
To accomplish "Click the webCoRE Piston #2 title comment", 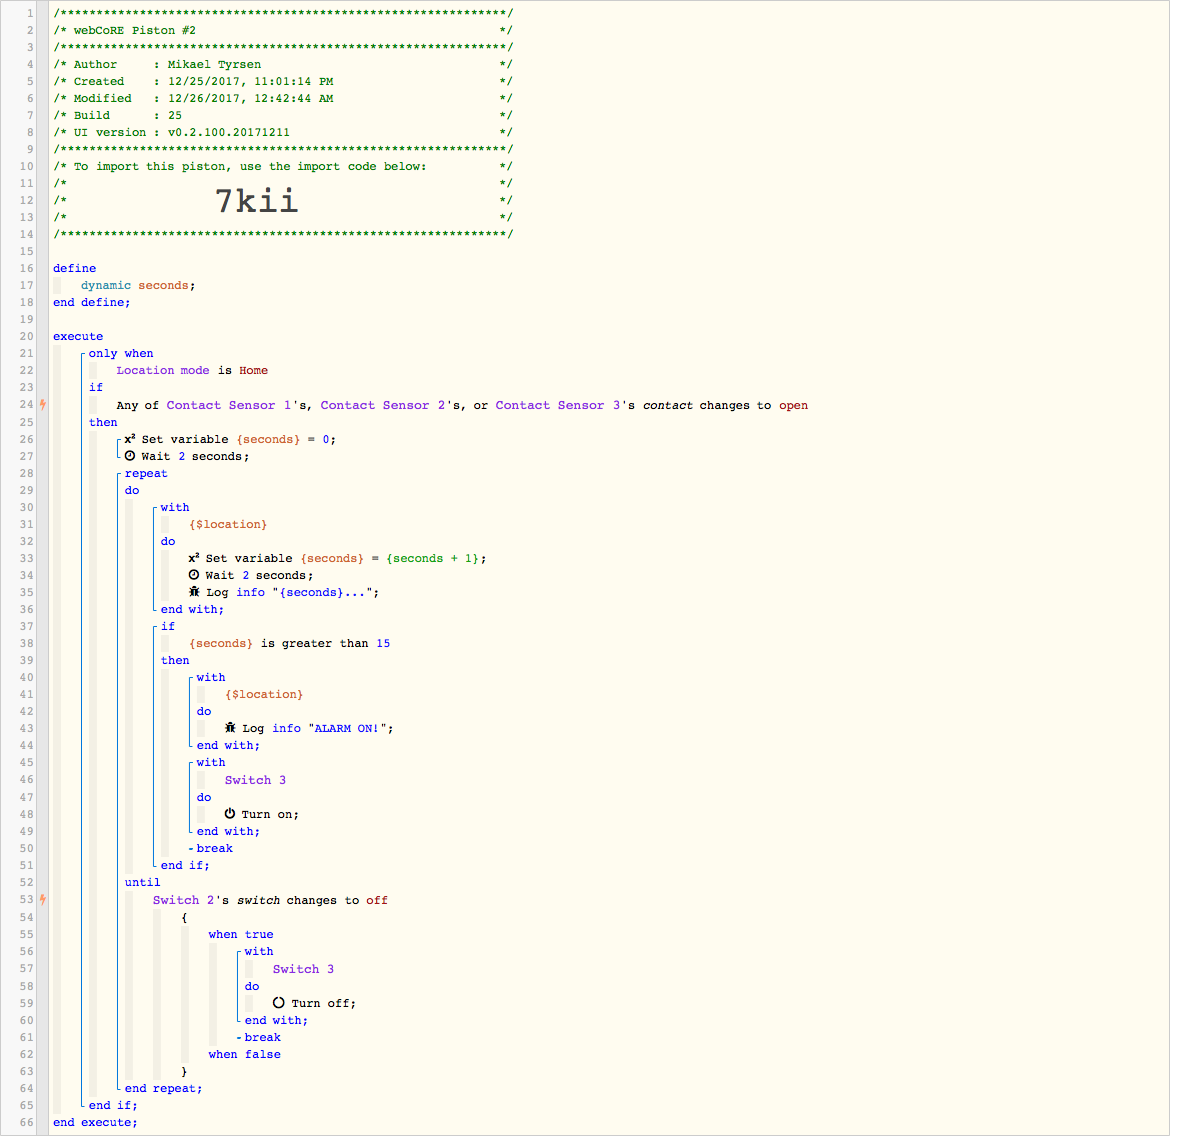I will pyautogui.click(x=283, y=30).
